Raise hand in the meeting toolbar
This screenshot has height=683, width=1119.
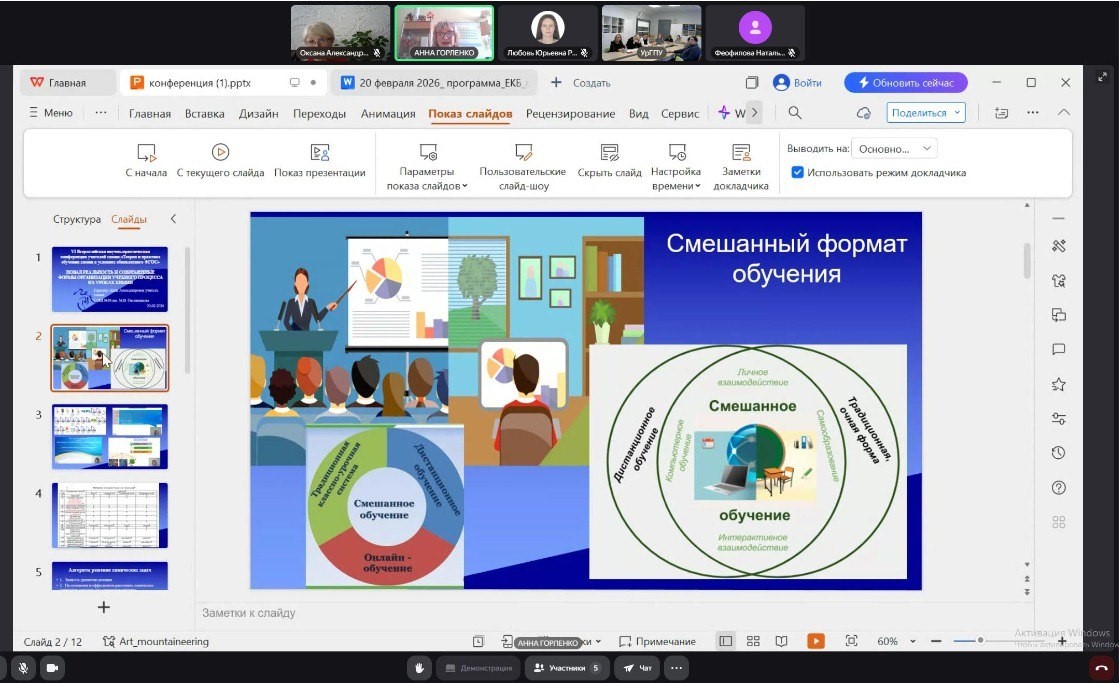420,667
